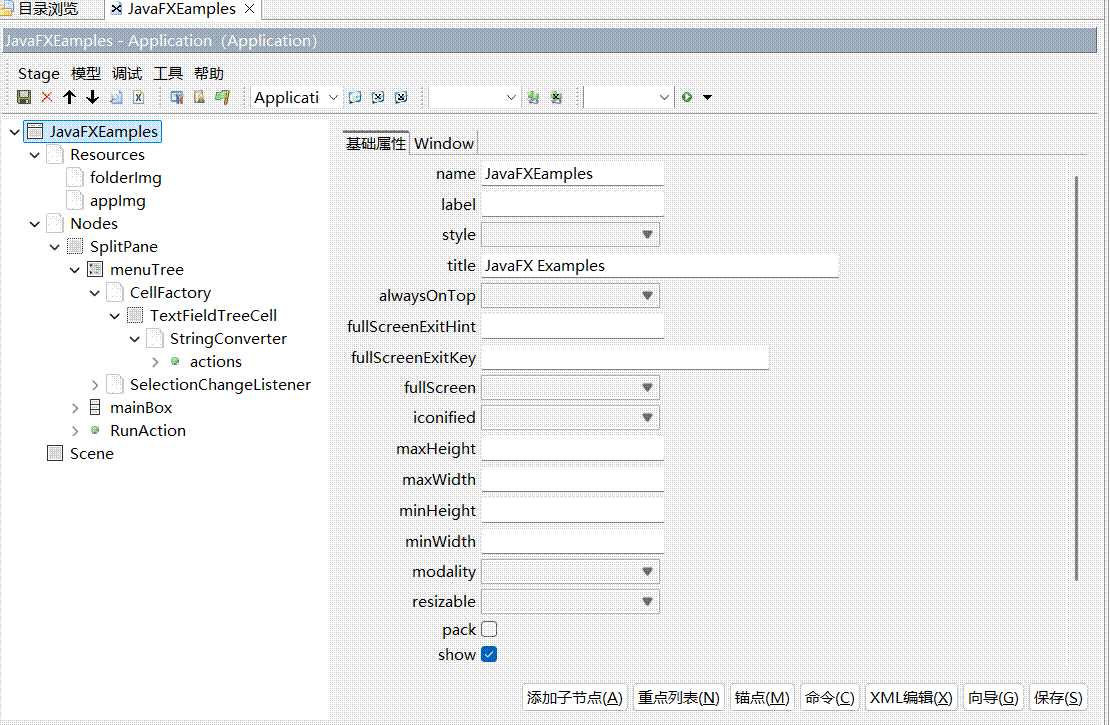Click the properties panel vertical scrollbar
This screenshot has height=725, width=1110.
[x=1077, y=378]
